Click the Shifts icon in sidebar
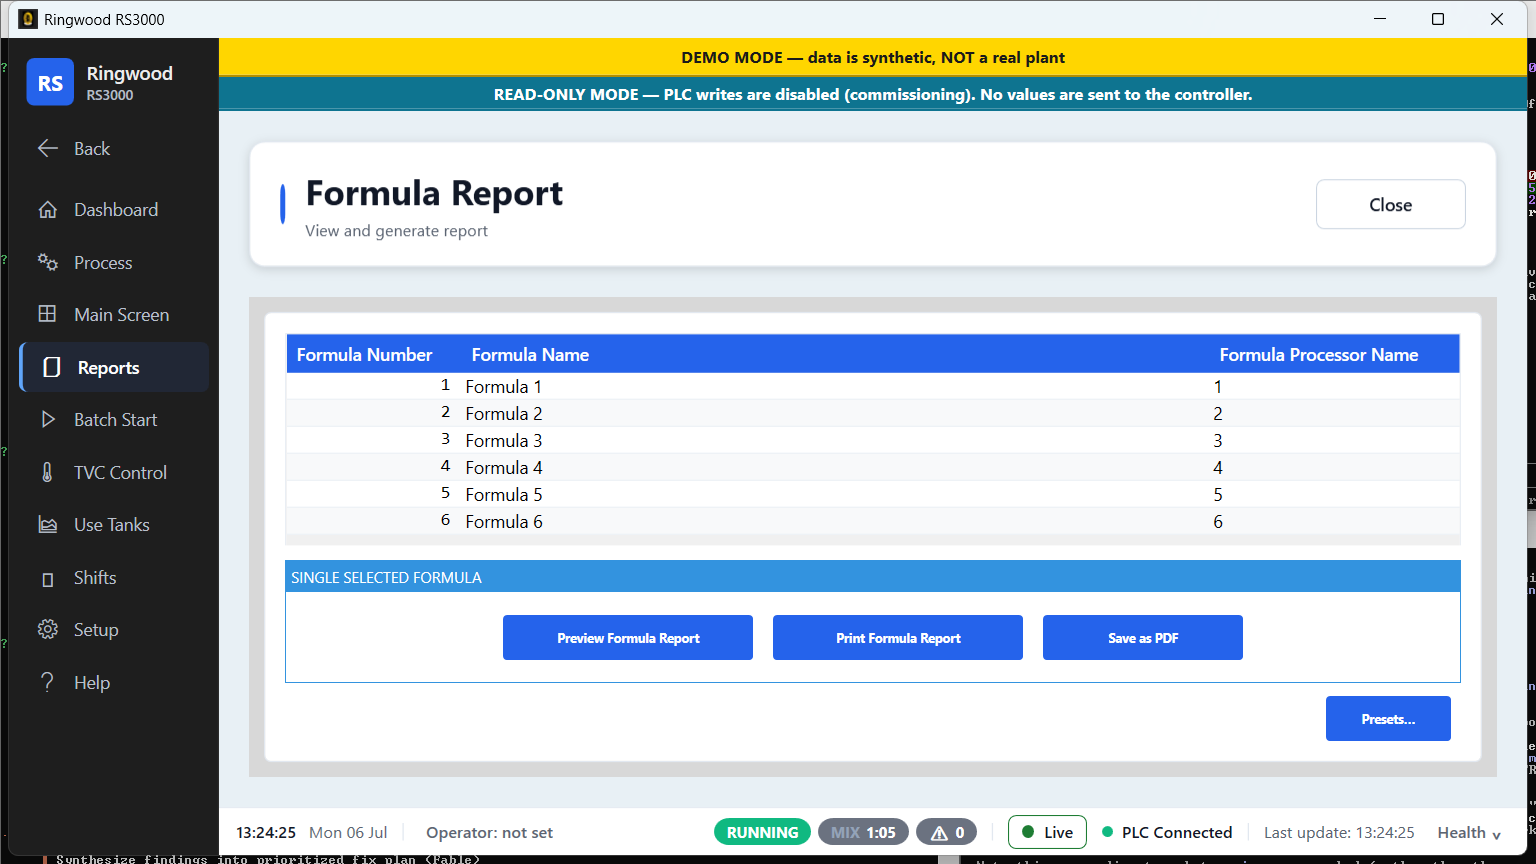Viewport: 1536px width, 864px height. pyautogui.click(x=47, y=579)
